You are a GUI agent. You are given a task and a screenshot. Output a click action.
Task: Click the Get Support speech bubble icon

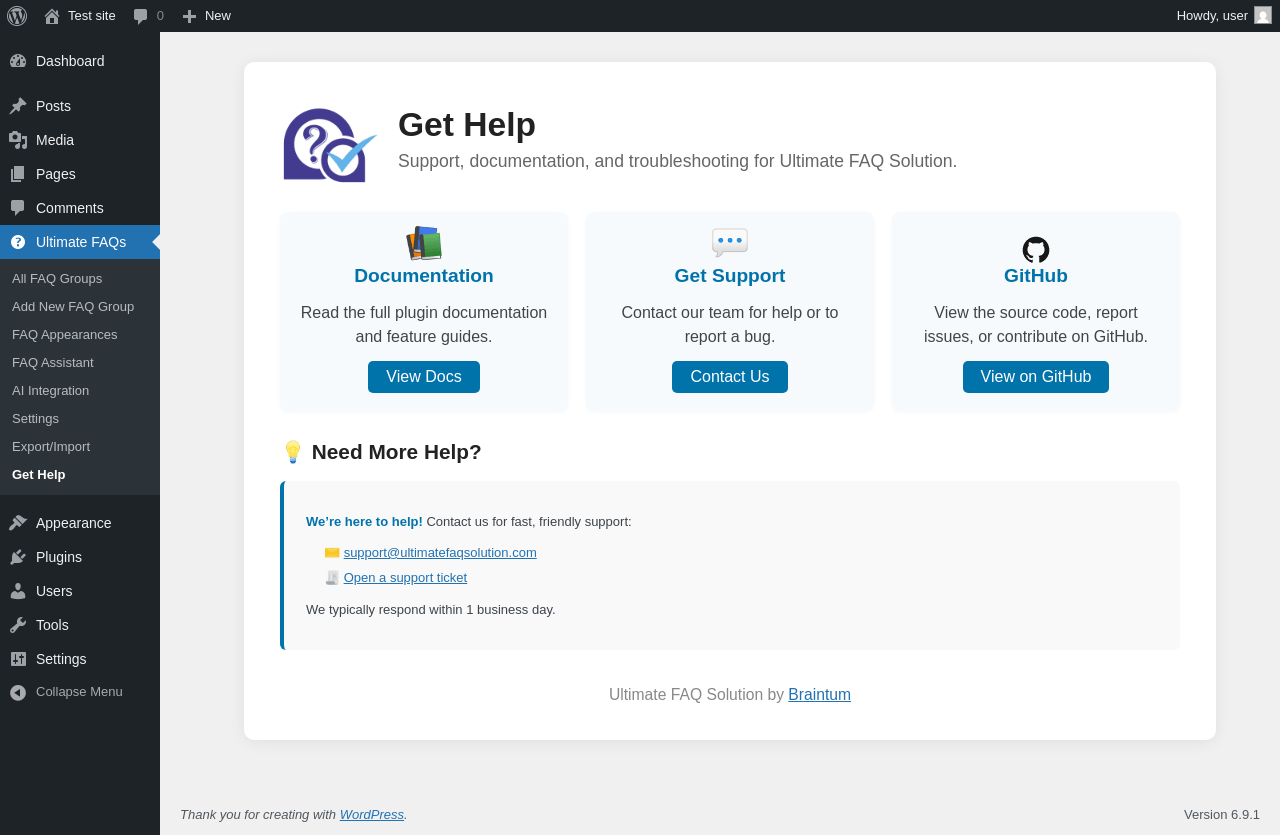pos(730,243)
